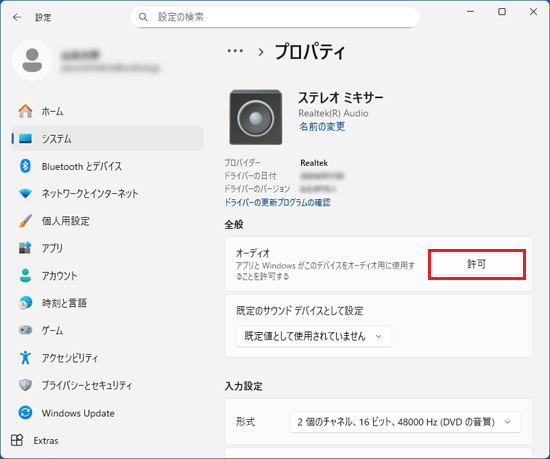This screenshot has width=550, height=459.
Task: Open Windows Update settings page
Action: [108, 412]
